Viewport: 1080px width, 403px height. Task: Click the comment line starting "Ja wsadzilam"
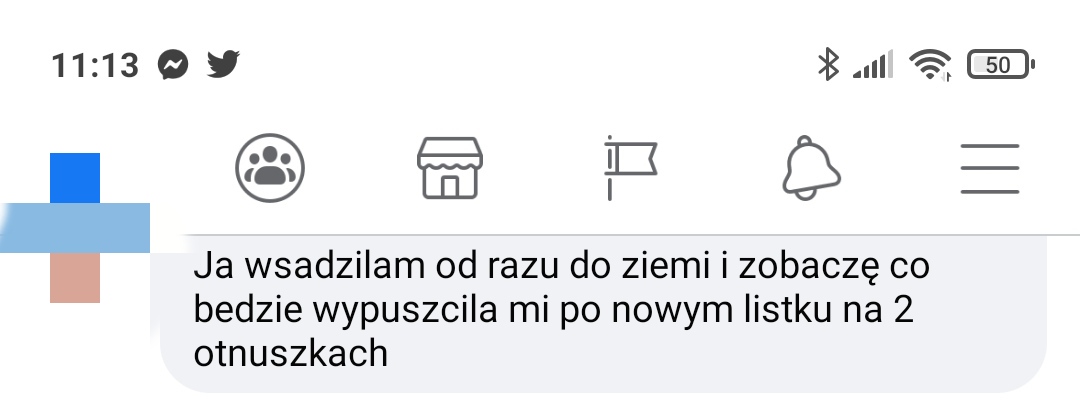561,268
